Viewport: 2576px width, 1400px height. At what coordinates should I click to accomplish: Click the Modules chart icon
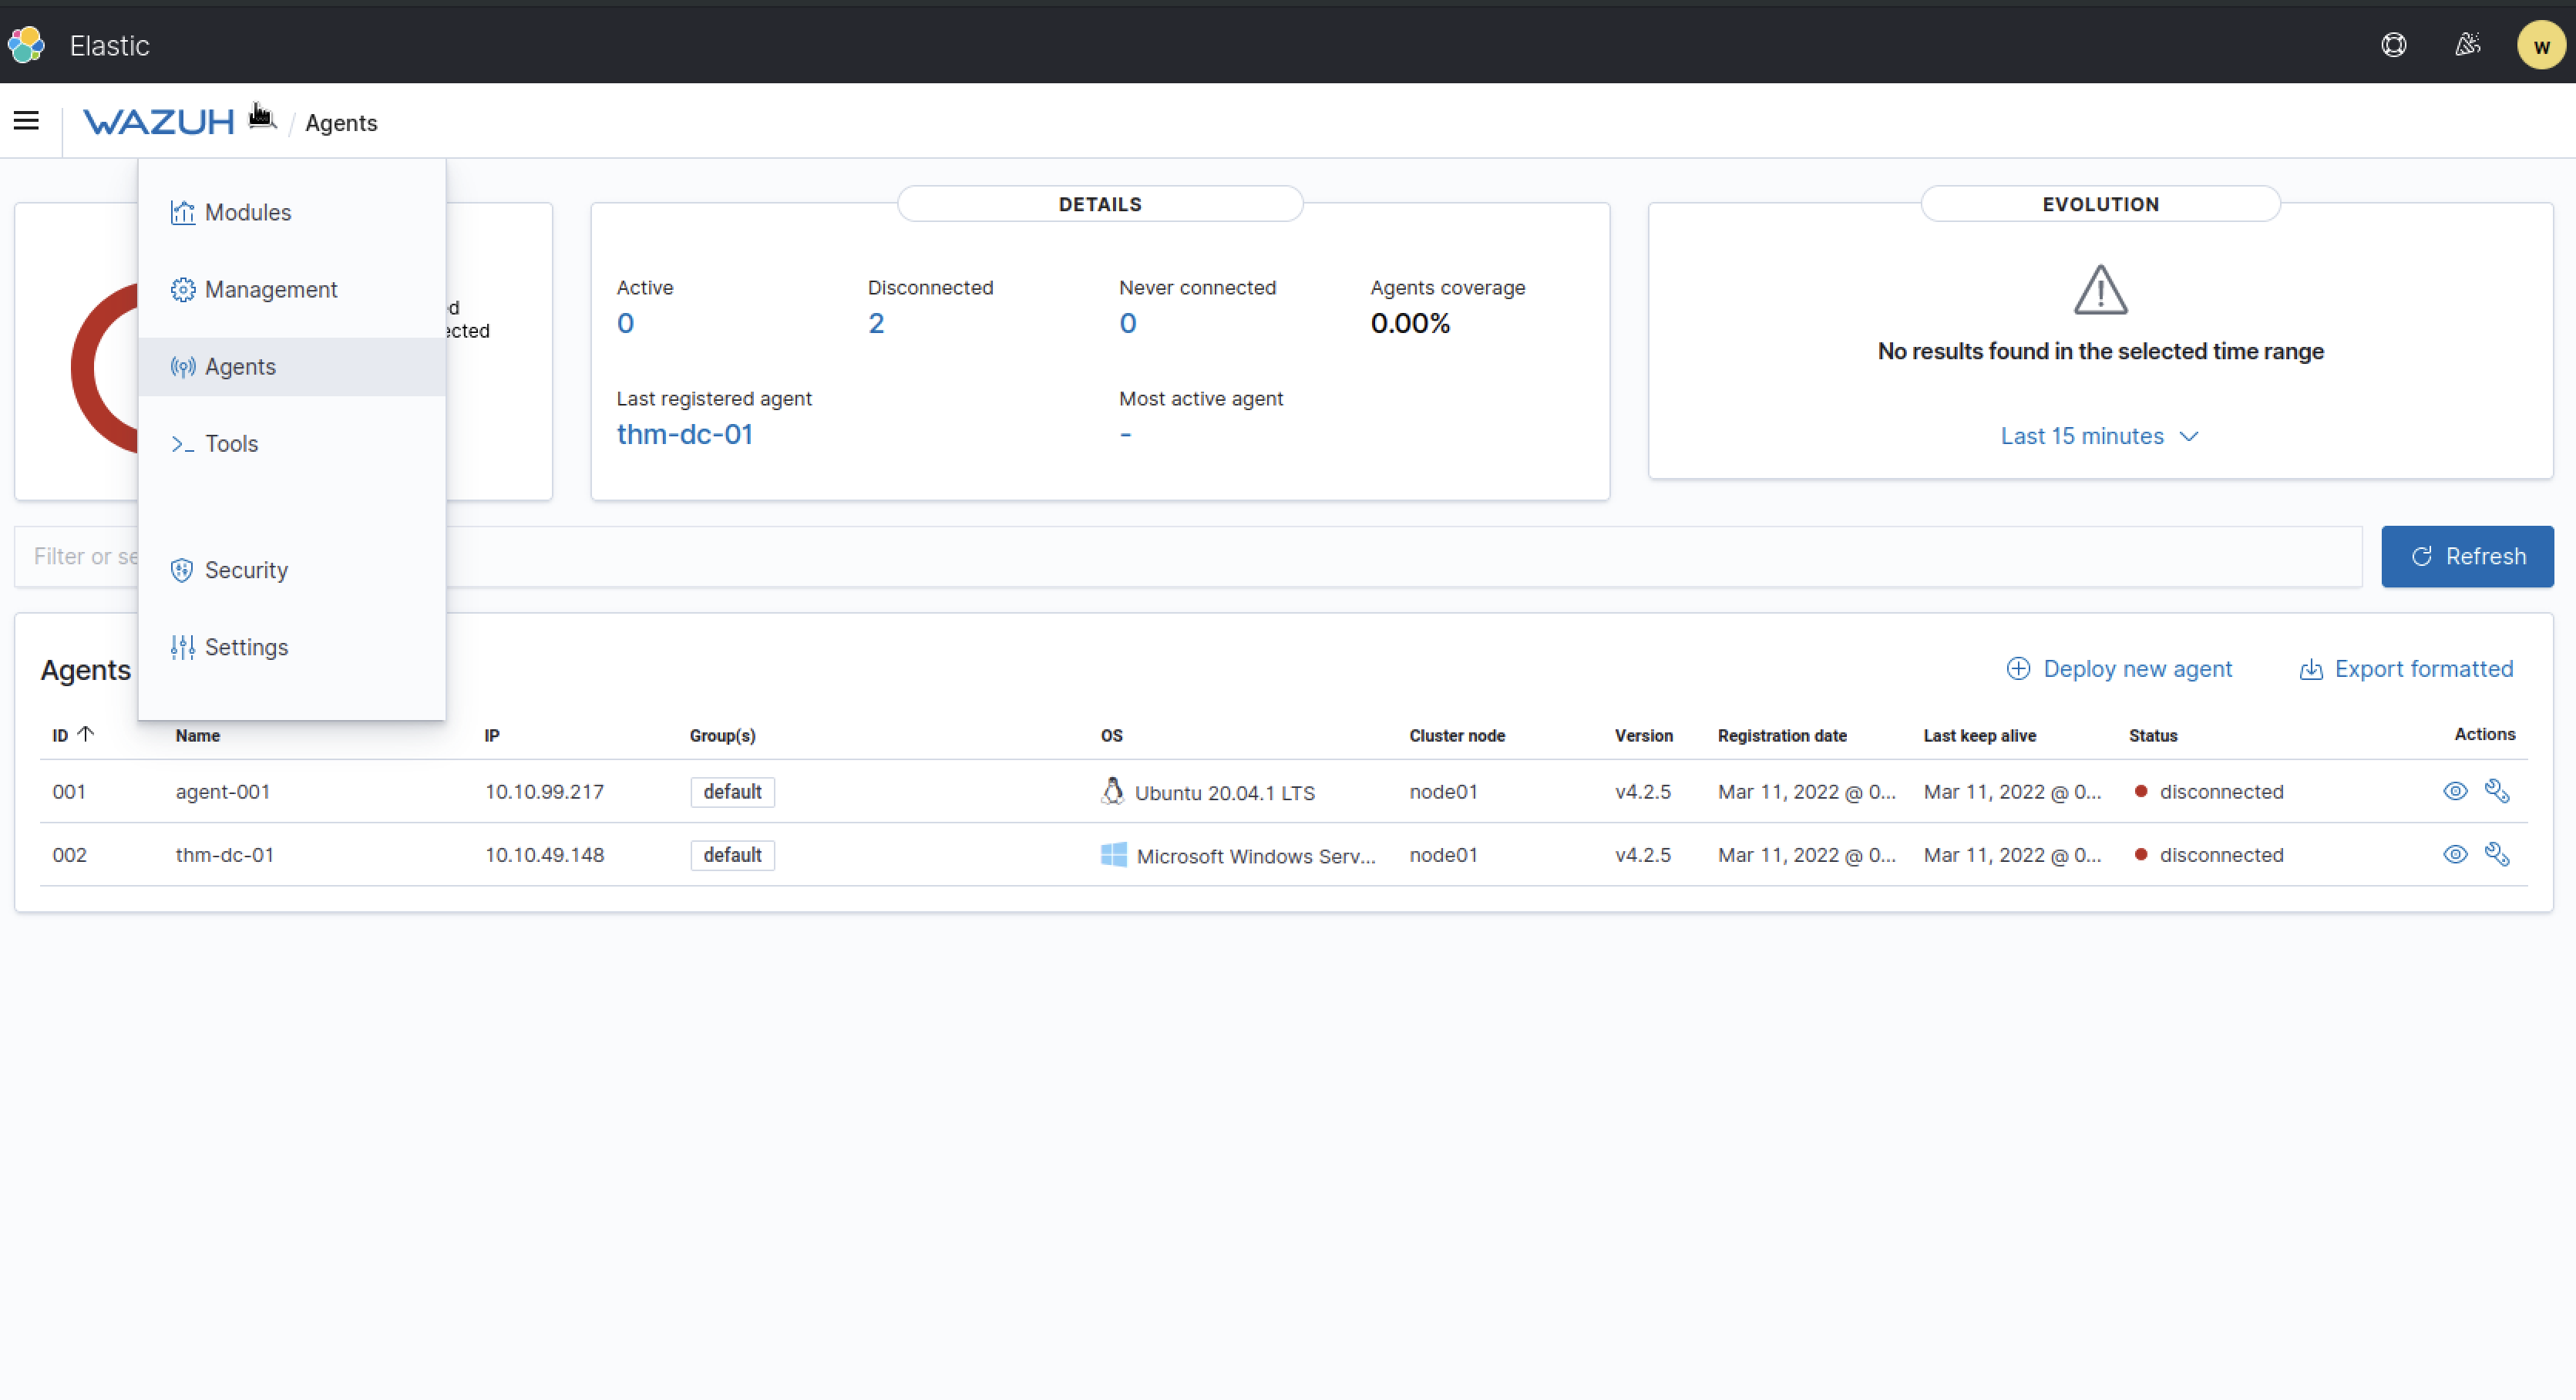pos(182,212)
